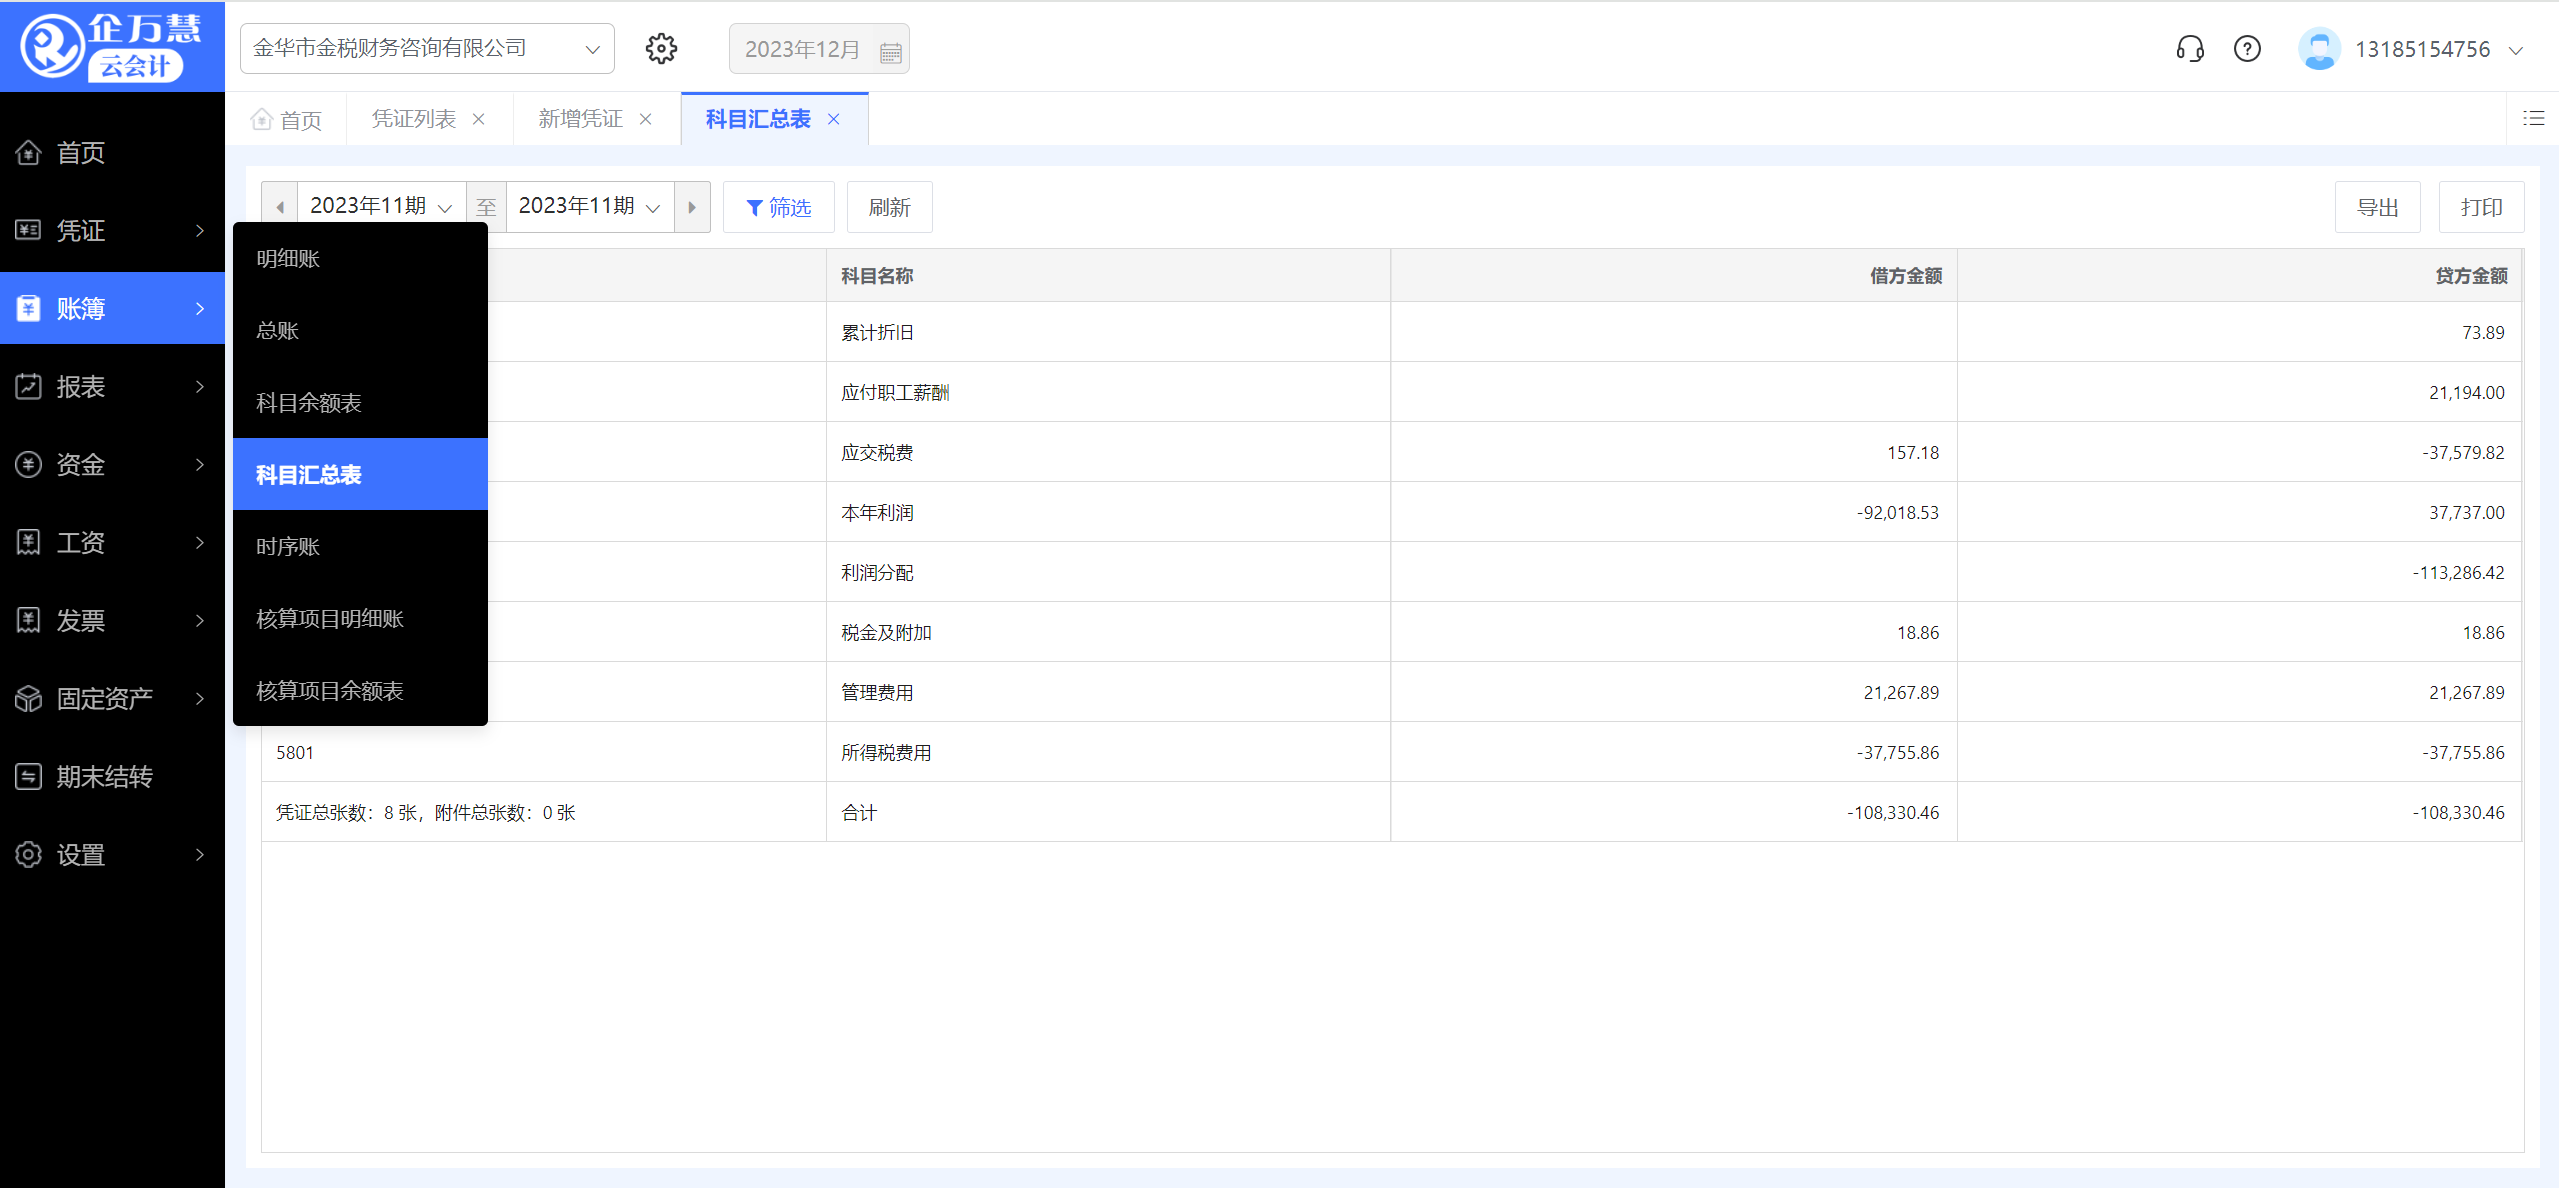
Task: Open customer service headset icon
Action: coord(2189,49)
